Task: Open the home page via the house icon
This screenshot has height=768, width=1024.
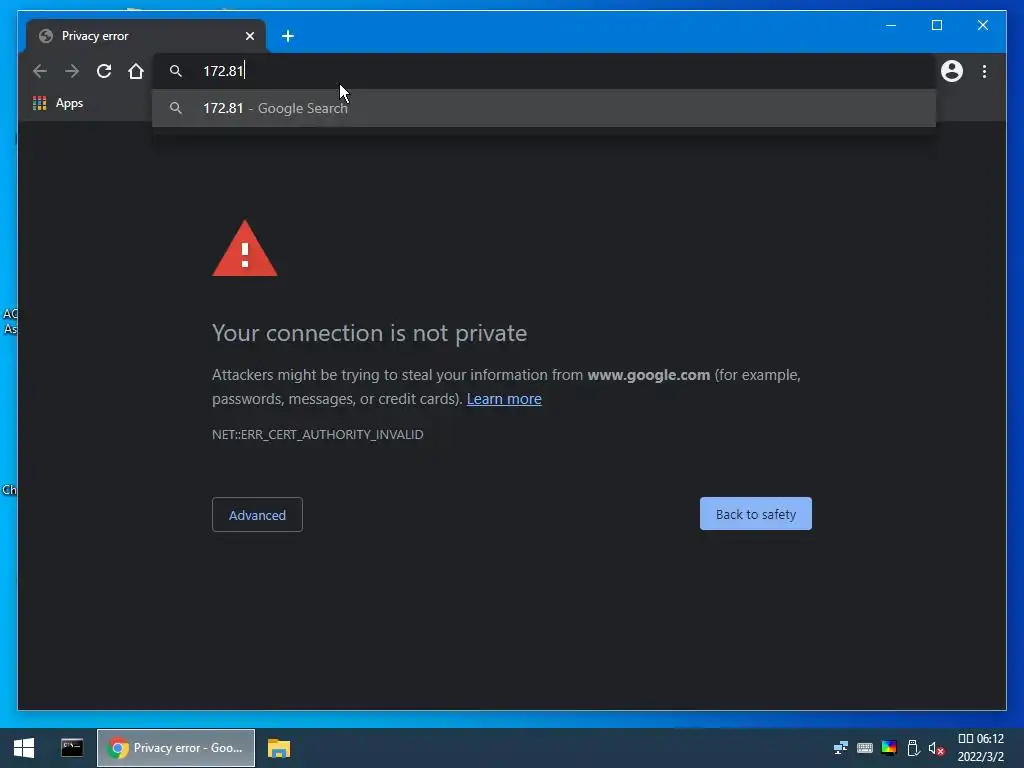Action: [136, 71]
